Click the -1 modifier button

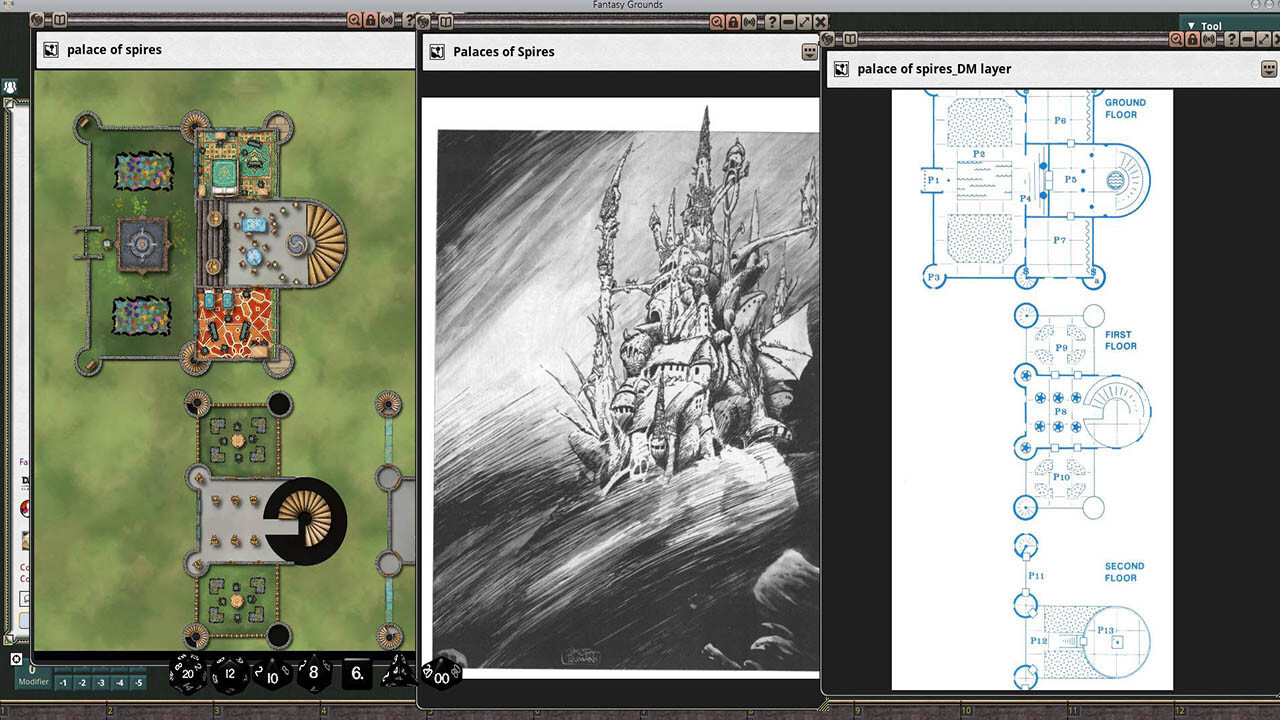point(62,682)
